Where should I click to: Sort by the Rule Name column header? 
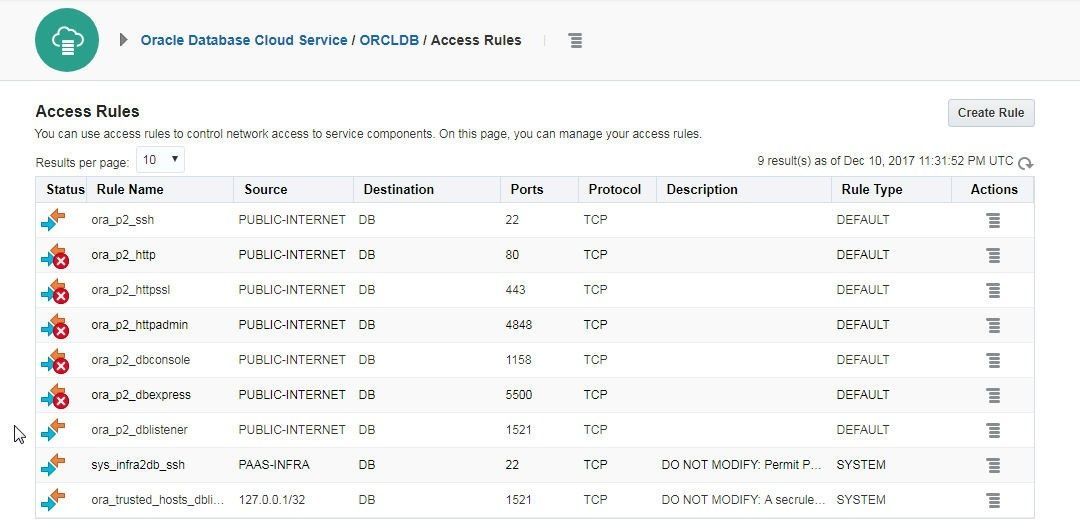click(x=130, y=190)
